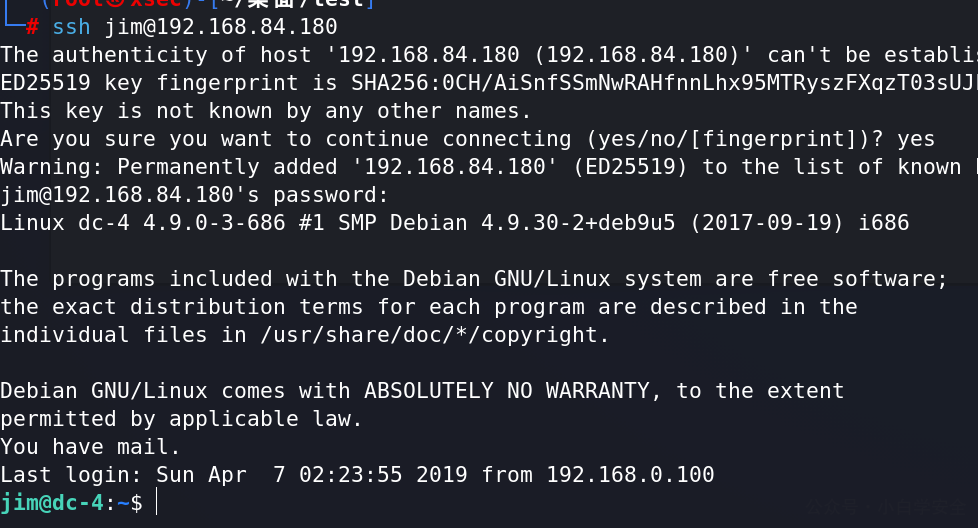The image size is (978, 528).
Task: Click the ABSOLUTELY NO WARRANTY text
Action: pos(506,391)
